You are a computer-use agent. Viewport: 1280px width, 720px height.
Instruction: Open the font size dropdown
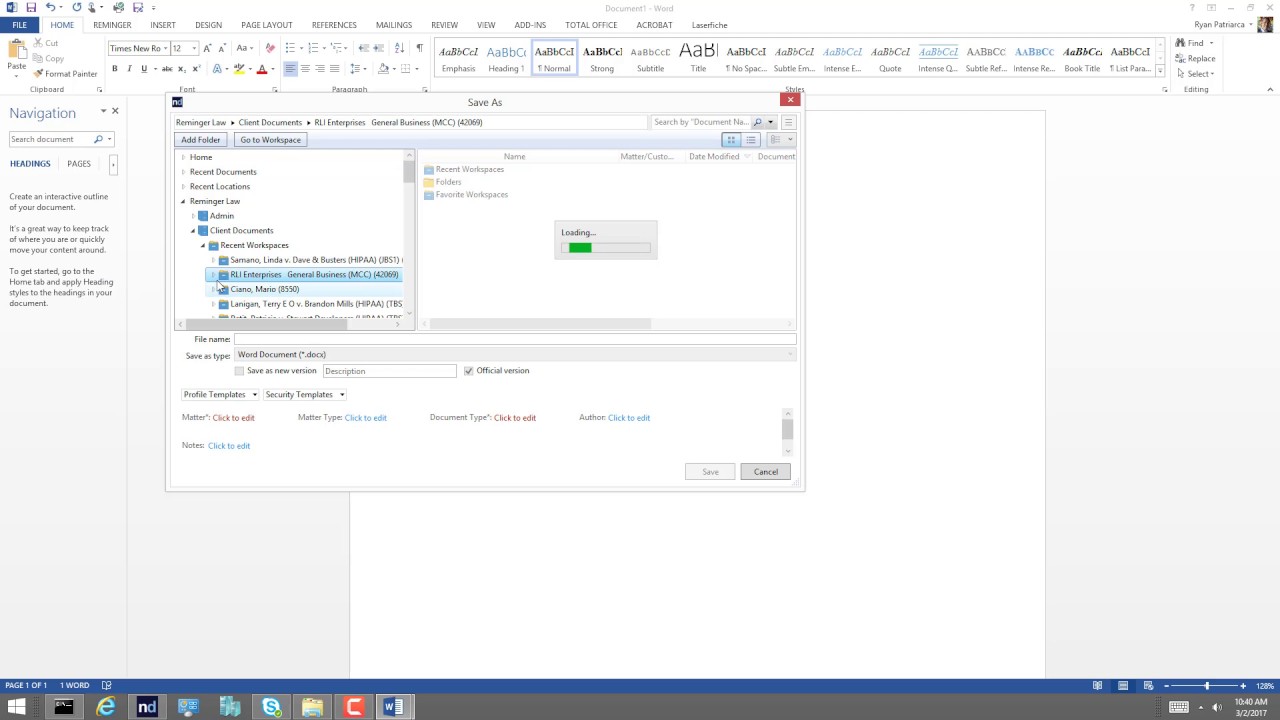click(194, 48)
